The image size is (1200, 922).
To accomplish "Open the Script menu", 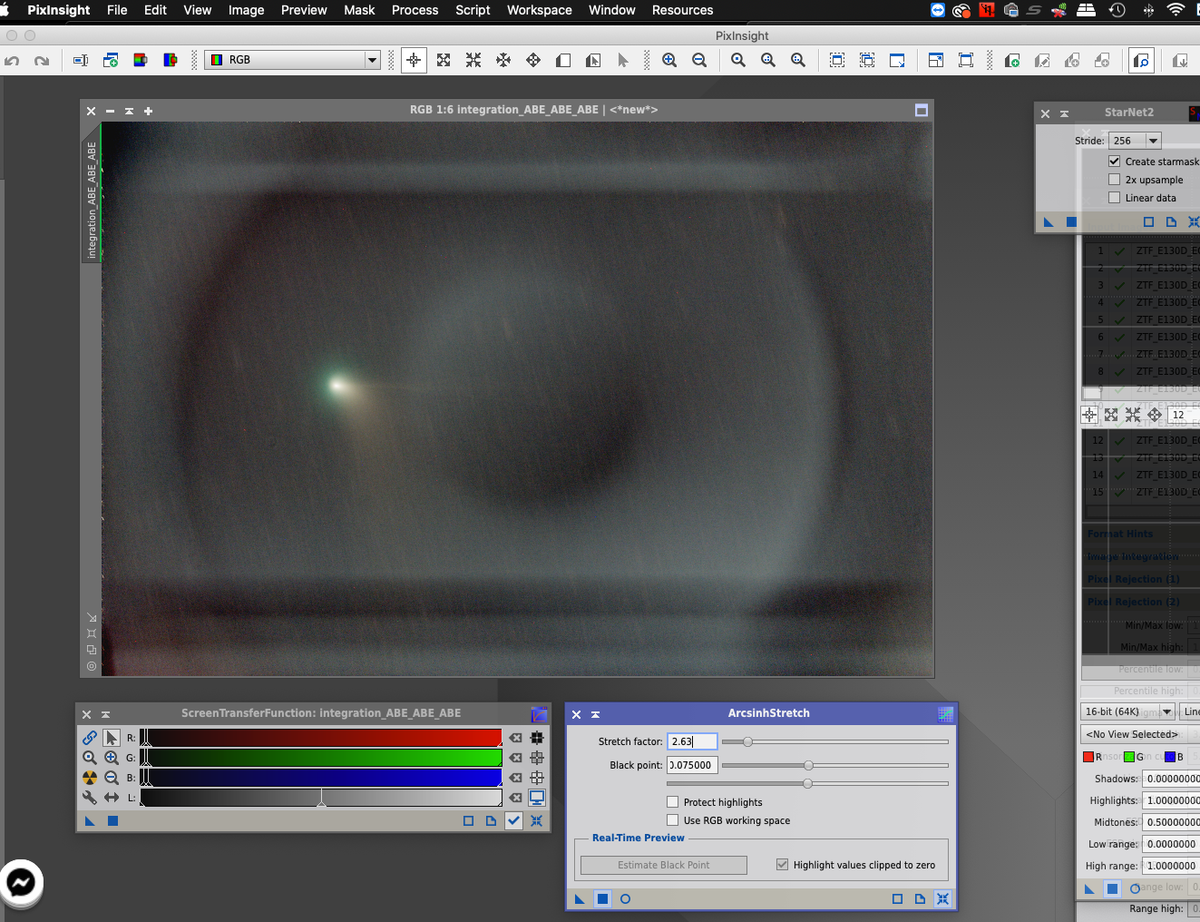I will 473,10.
